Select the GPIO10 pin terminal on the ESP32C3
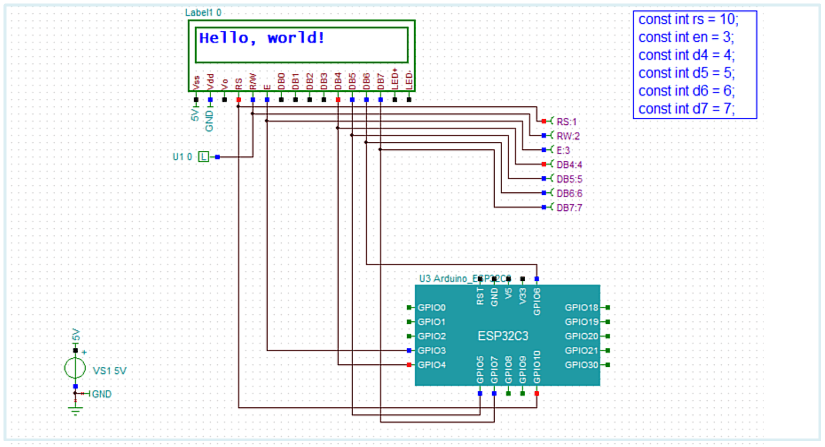 pos(537,393)
